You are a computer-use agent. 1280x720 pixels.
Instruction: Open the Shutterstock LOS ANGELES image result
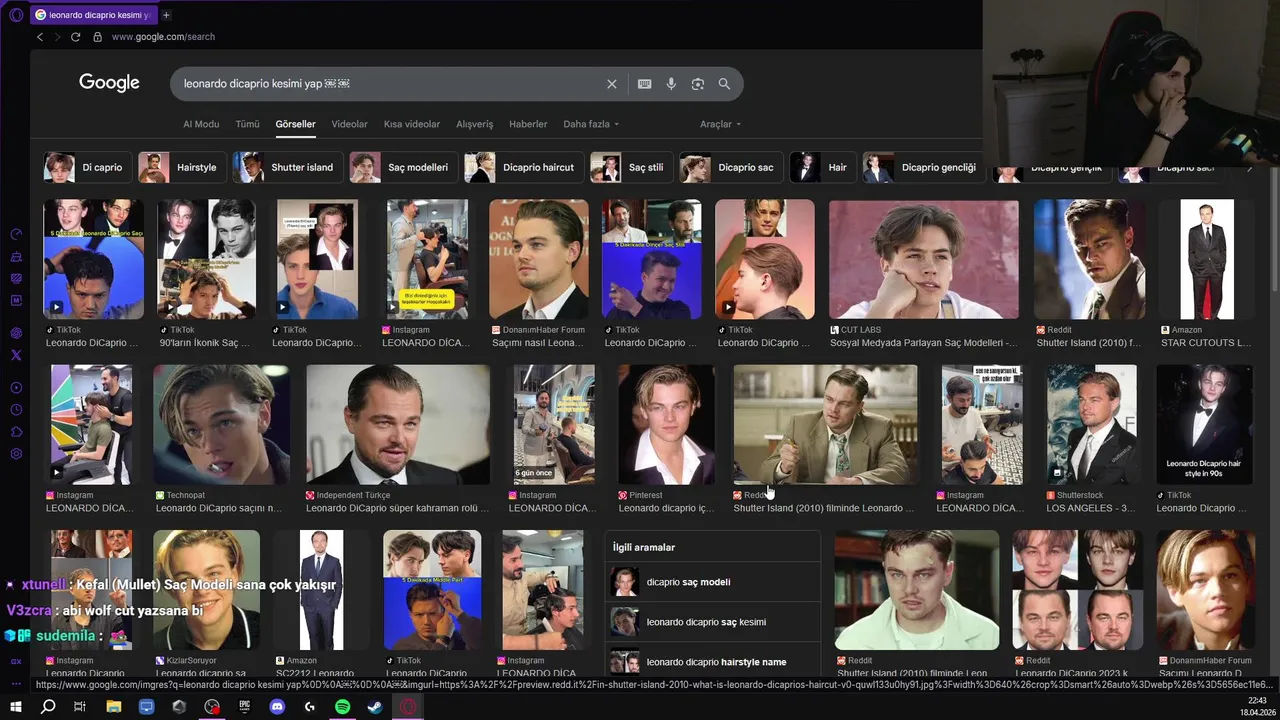point(1091,424)
